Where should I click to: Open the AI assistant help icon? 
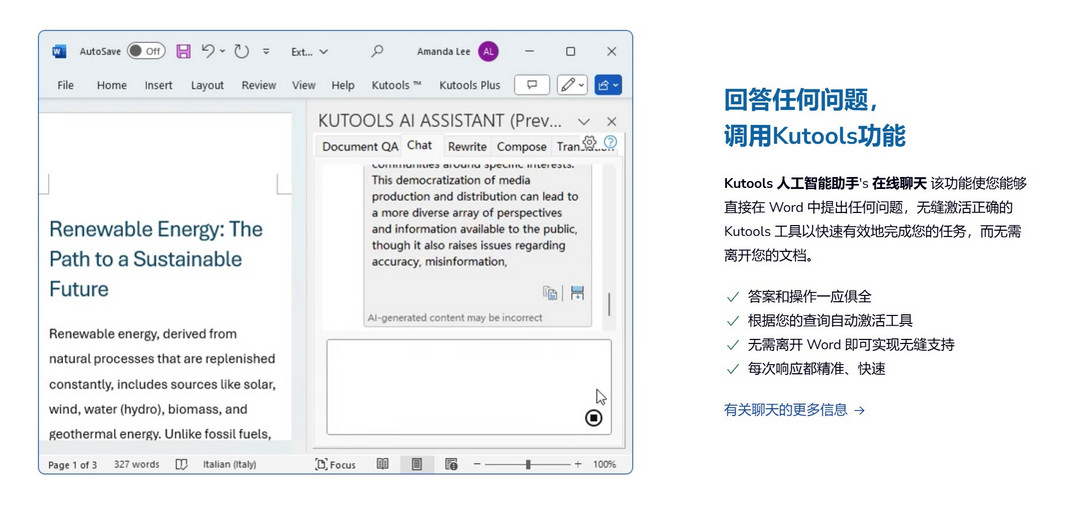tap(610, 142)
